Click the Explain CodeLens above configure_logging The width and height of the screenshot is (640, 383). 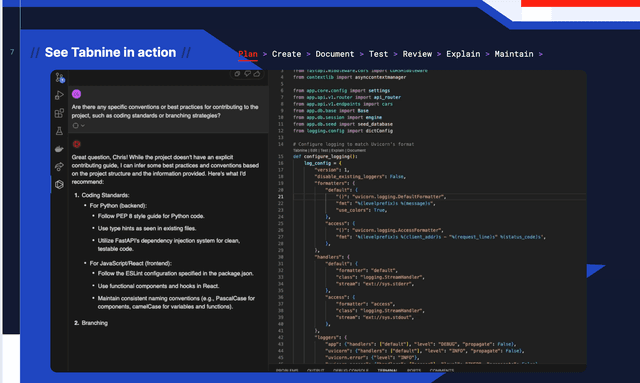(x=337, y=150)
